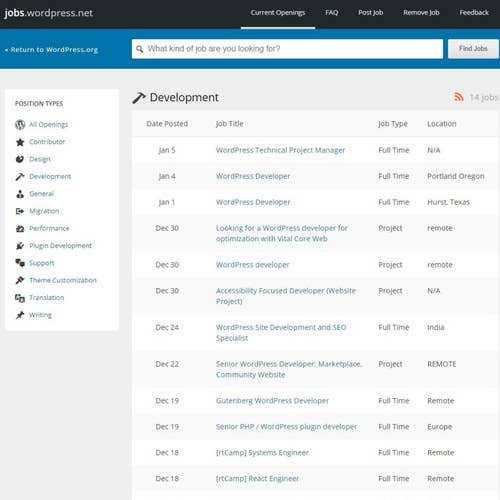Viewport: 500px width, 500px height.
Task: Click the Hurst, Texas location cell
Action: (x=448, y=202)
